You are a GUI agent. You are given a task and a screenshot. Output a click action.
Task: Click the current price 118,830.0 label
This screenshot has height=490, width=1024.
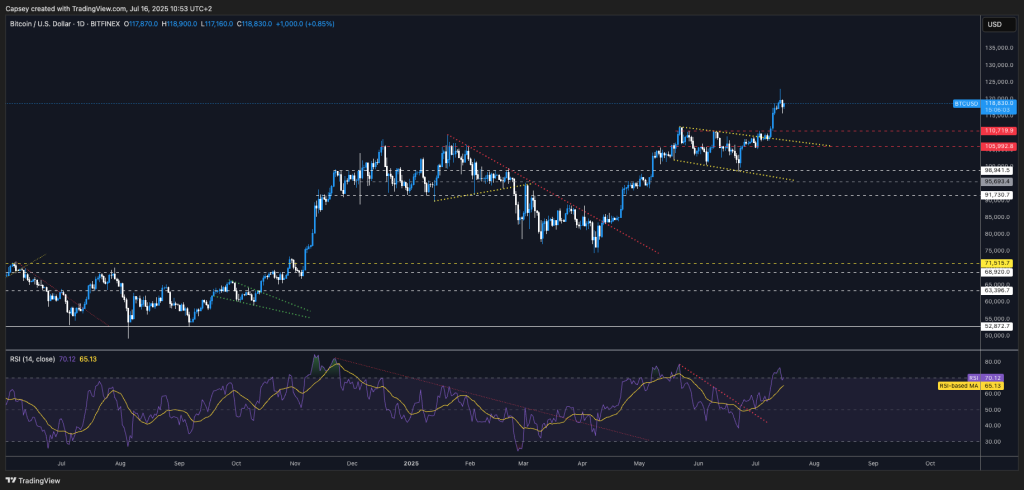click(999, 103)
